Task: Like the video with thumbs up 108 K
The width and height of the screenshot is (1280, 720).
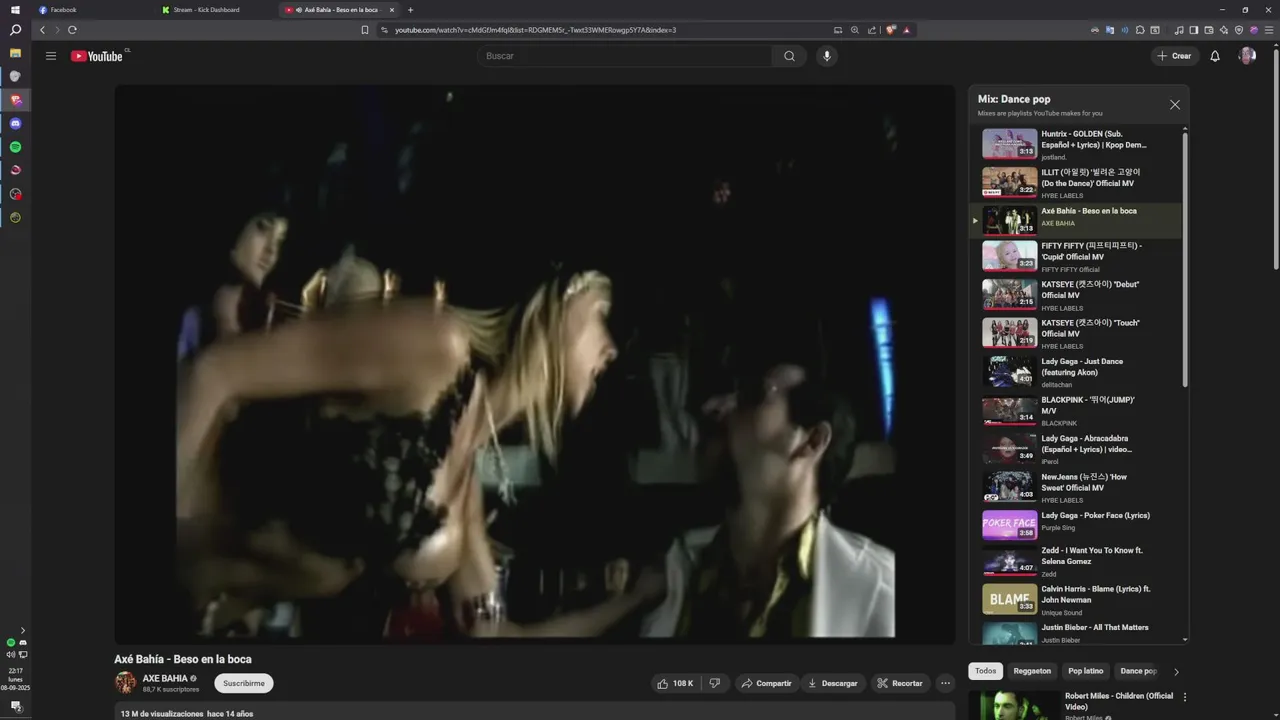Action: point(675,683)
